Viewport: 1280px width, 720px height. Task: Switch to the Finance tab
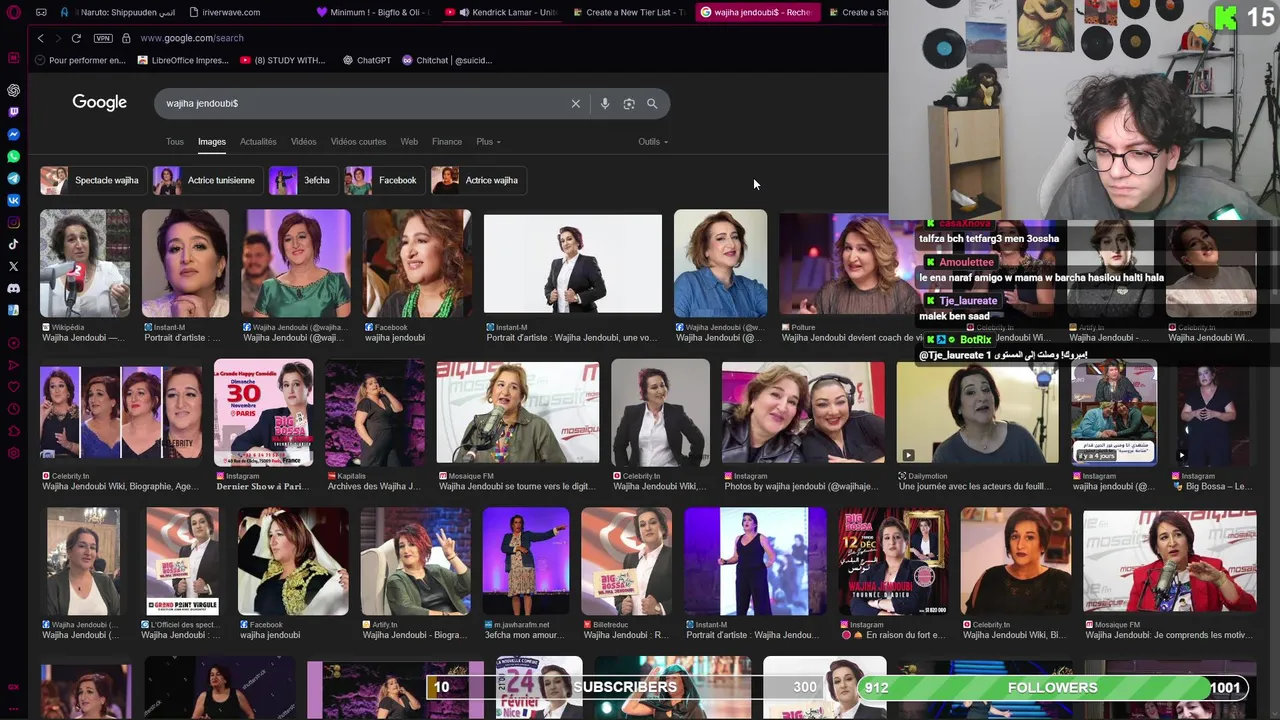(x=447, y=142)
